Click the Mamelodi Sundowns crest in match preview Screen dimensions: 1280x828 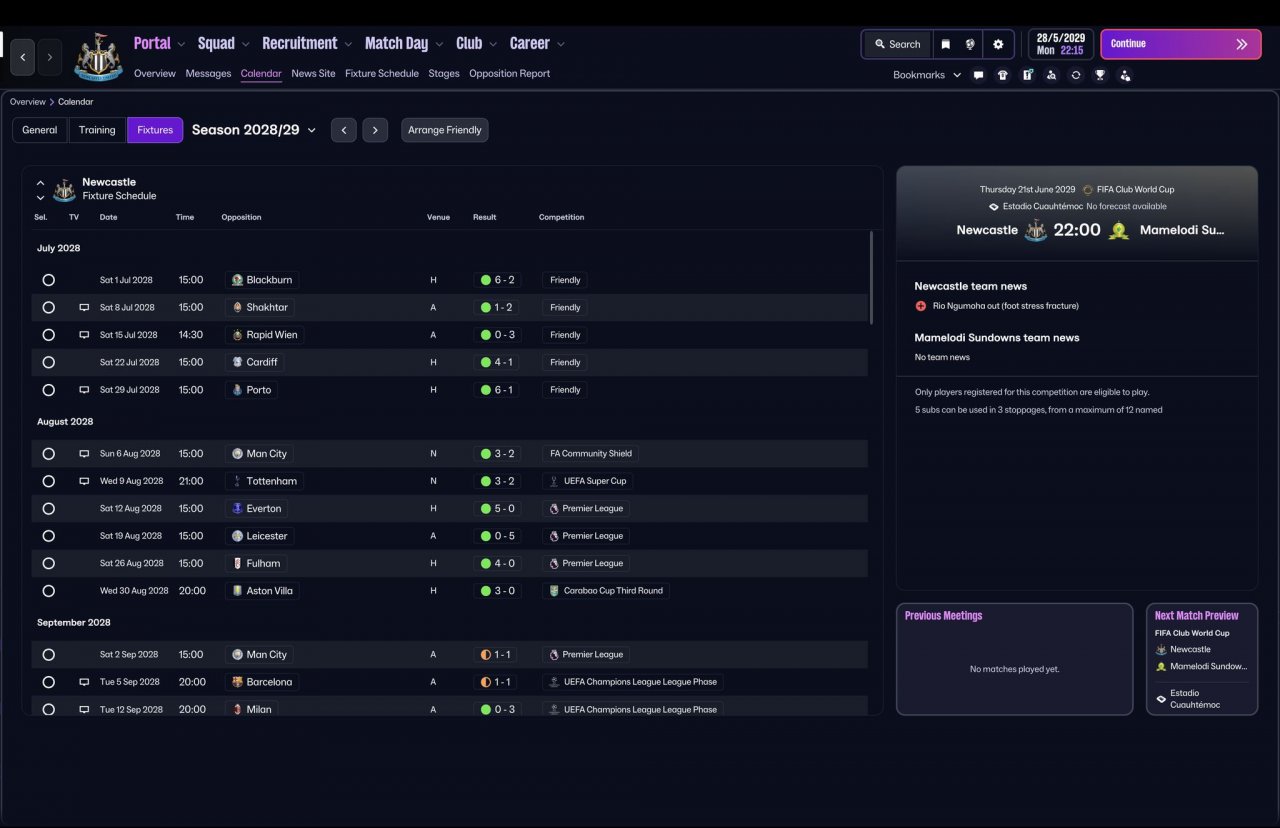pyautogui.click(x=1118, y=230)
